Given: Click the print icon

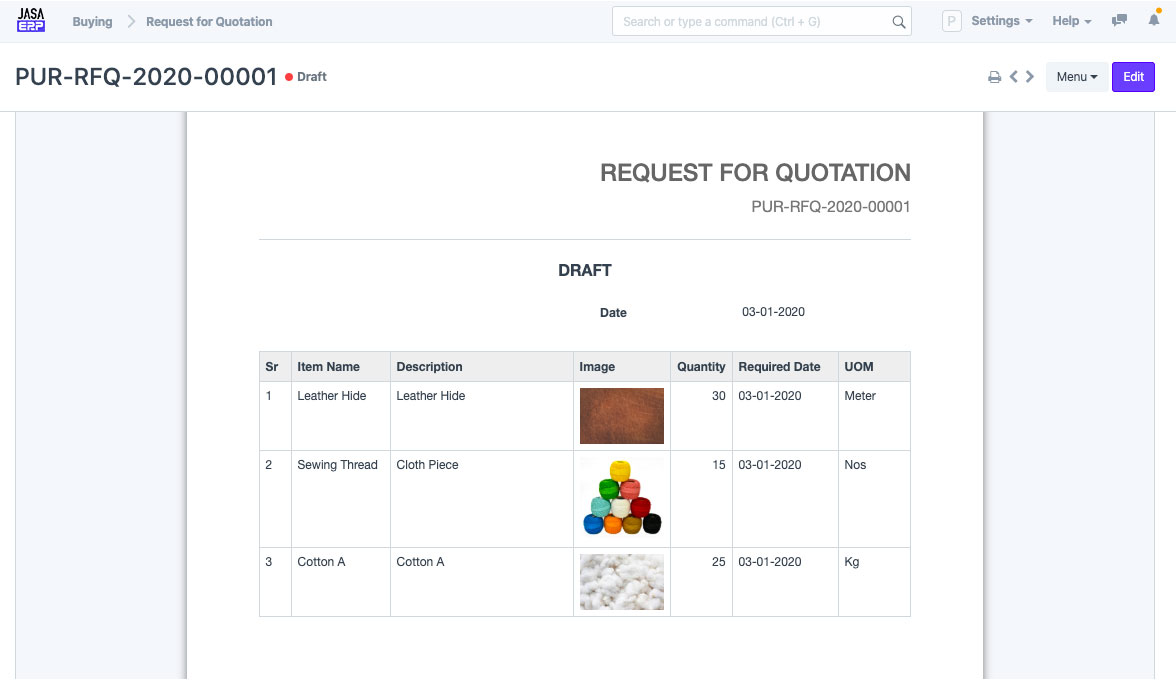Looking at the screenshot, I should (994, 77).
